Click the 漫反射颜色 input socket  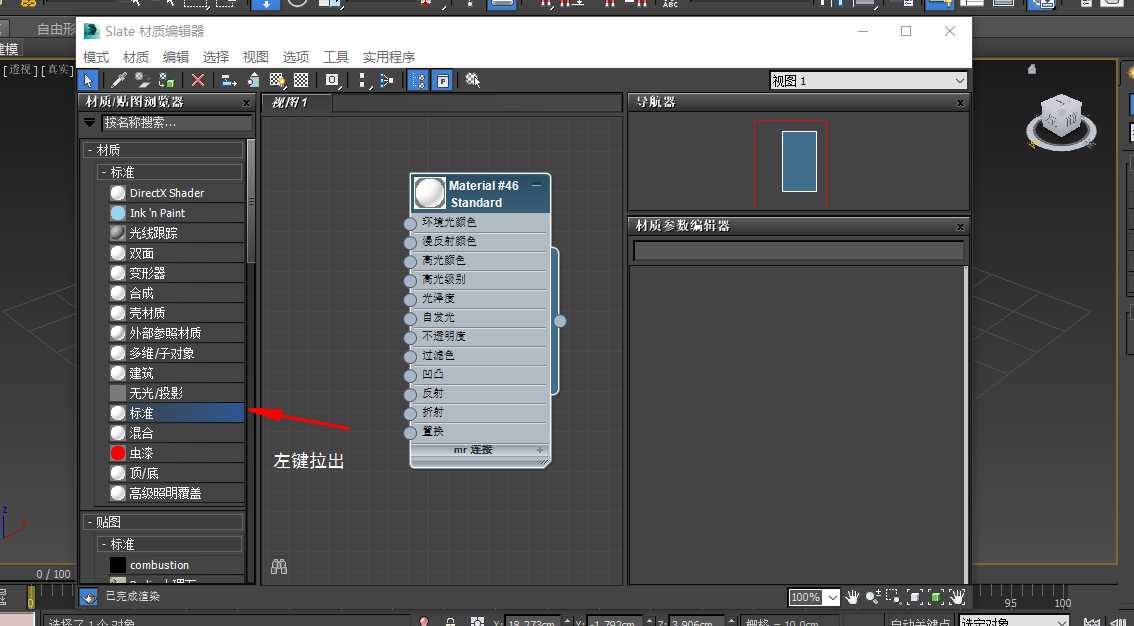coord(410,242)
